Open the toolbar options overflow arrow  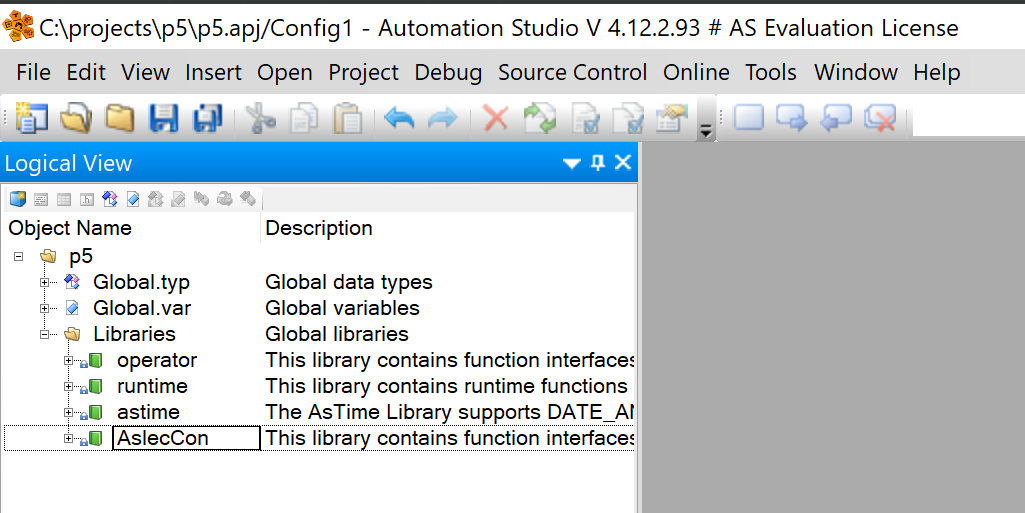tap(706, 130)
